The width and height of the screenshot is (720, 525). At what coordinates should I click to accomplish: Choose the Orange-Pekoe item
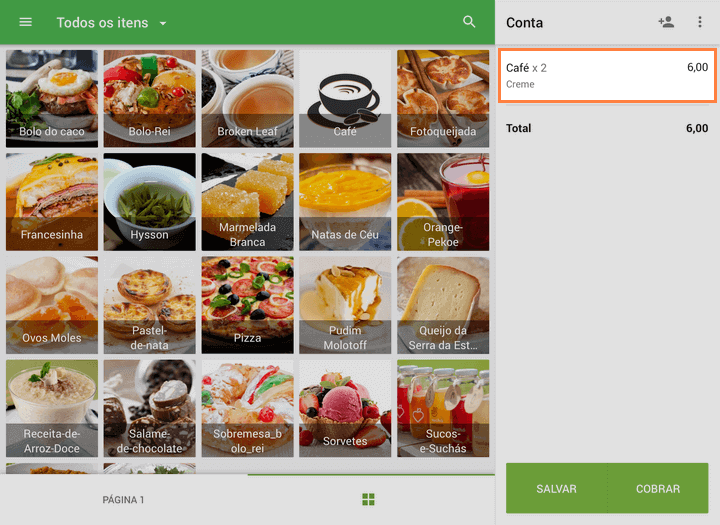[443, 201]
